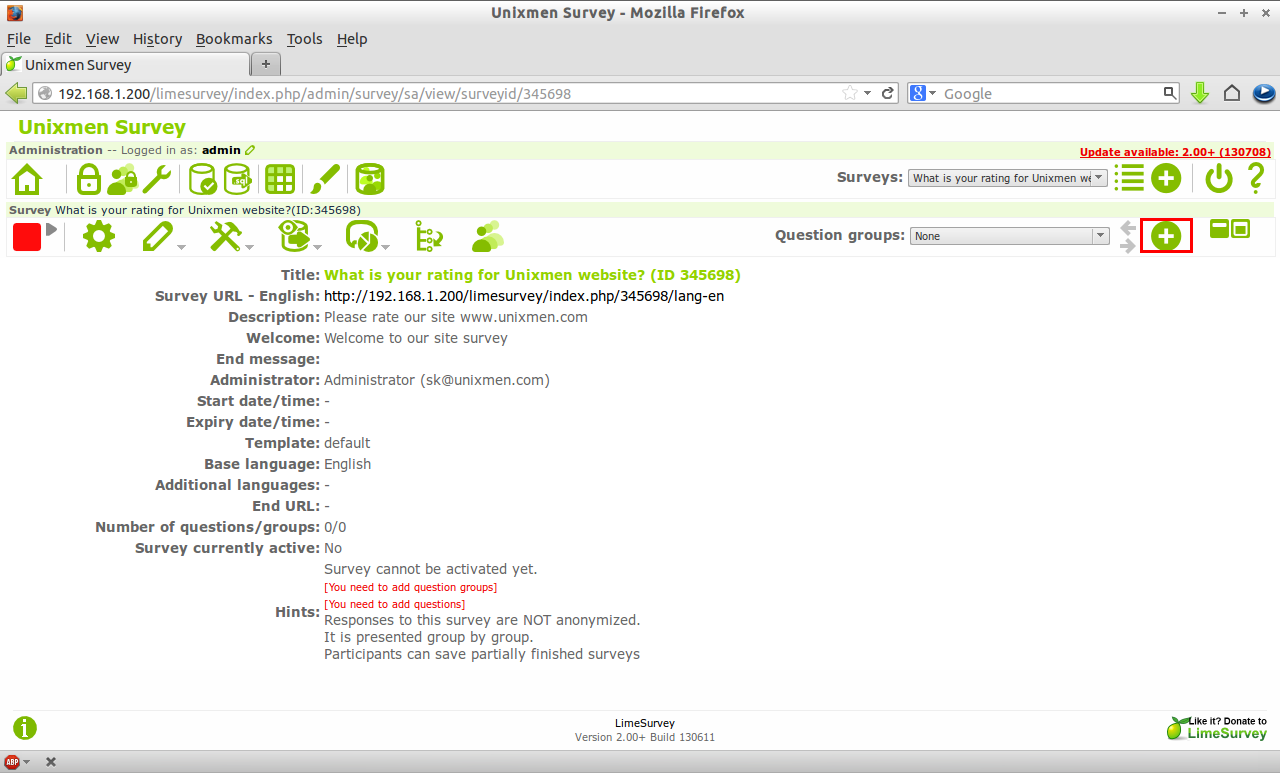Open the user management icon with lock
Image resolution: width=1280 pixels, height=774 pixels.
click(122, 180)
